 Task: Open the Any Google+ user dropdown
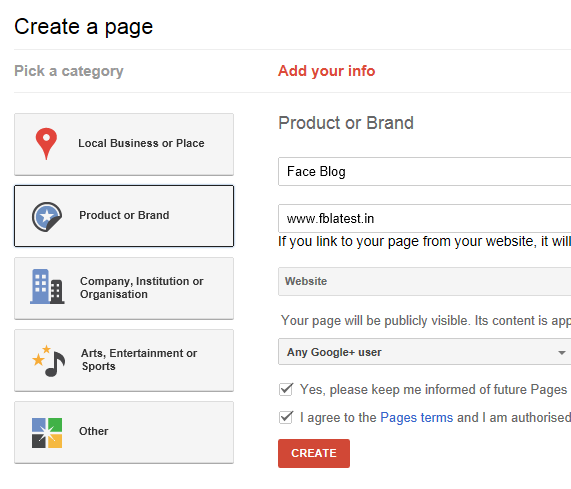425,352
